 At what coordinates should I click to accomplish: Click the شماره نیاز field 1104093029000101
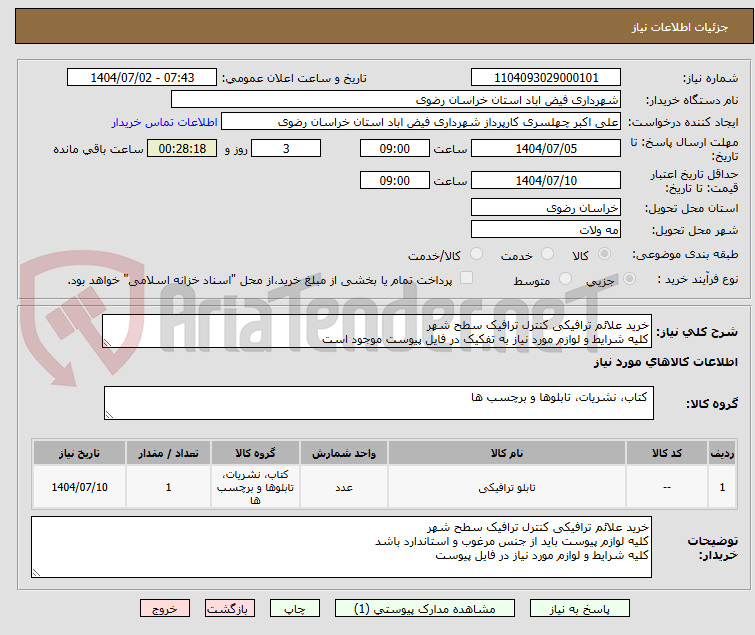point(546,78)
